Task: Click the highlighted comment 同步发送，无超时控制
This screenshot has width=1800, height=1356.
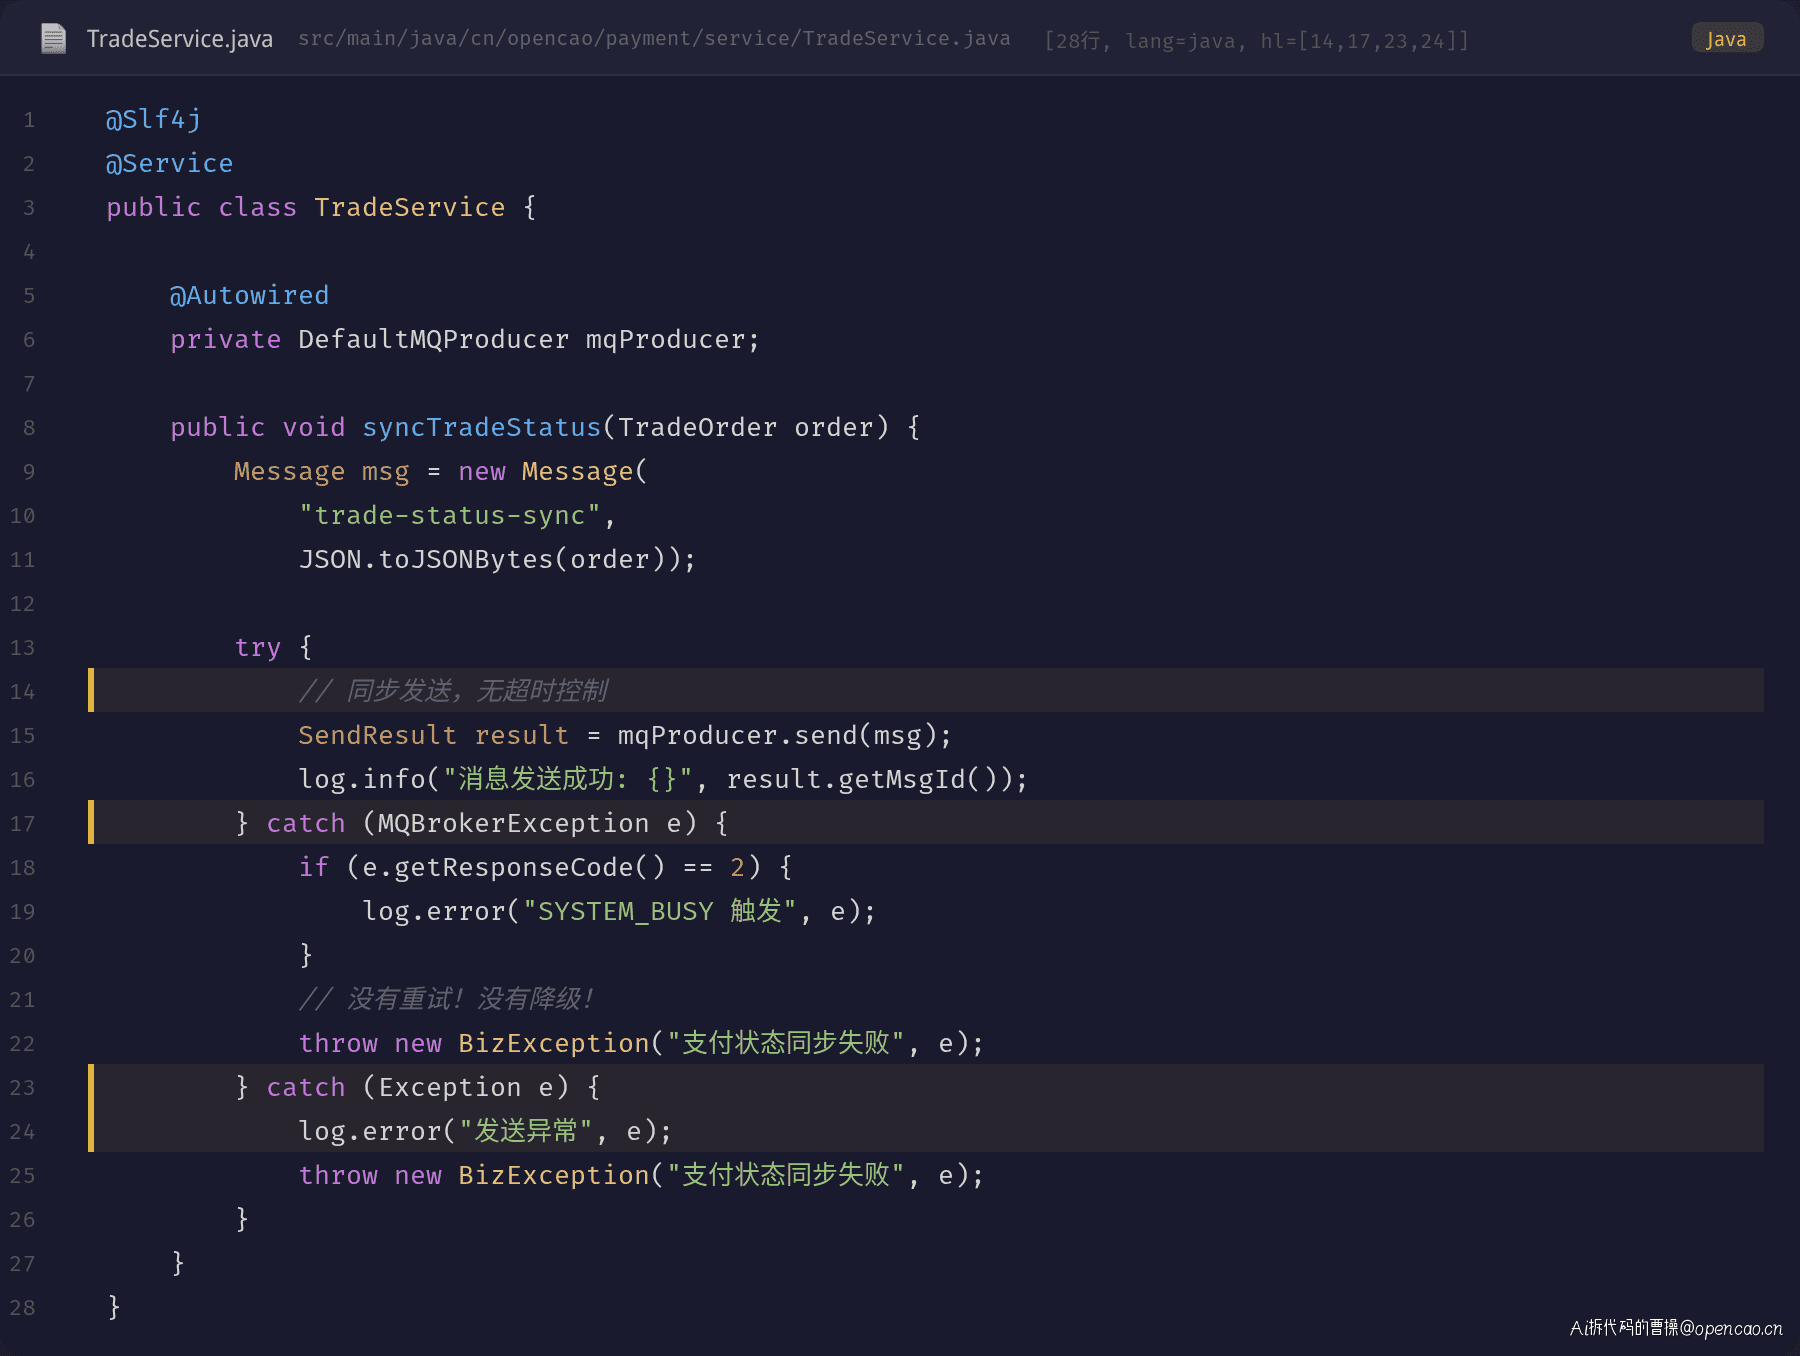Action: [453, 691]
